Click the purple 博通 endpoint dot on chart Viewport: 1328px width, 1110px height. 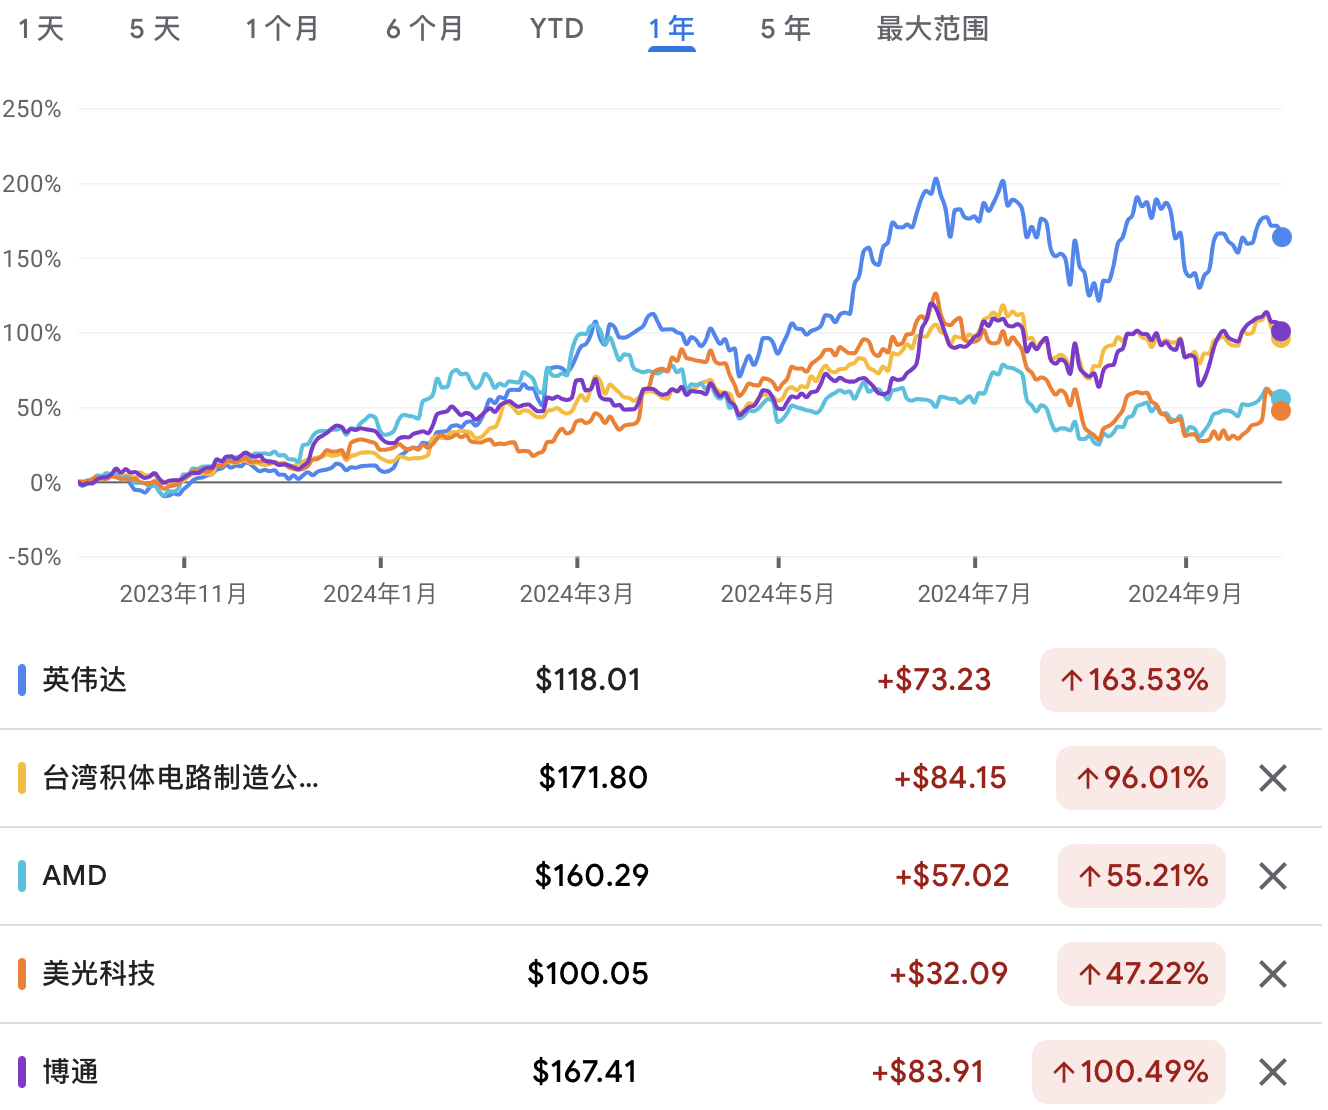click(x=1280, y=331)
